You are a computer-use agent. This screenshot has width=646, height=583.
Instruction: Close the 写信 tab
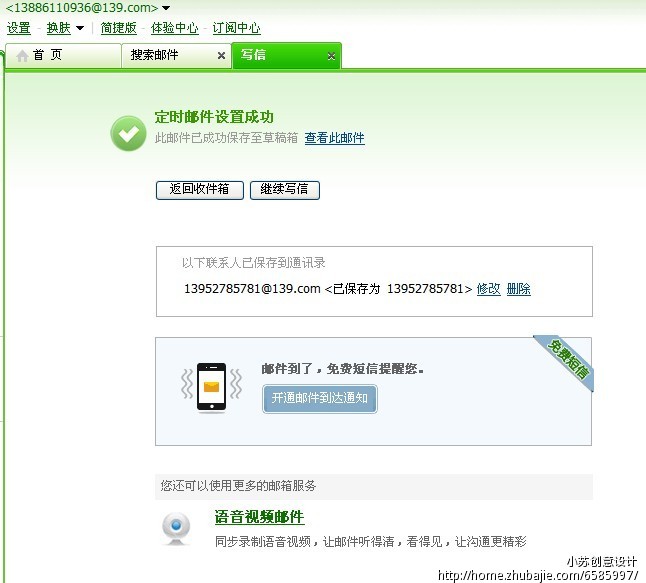click(x=332, y=56)
